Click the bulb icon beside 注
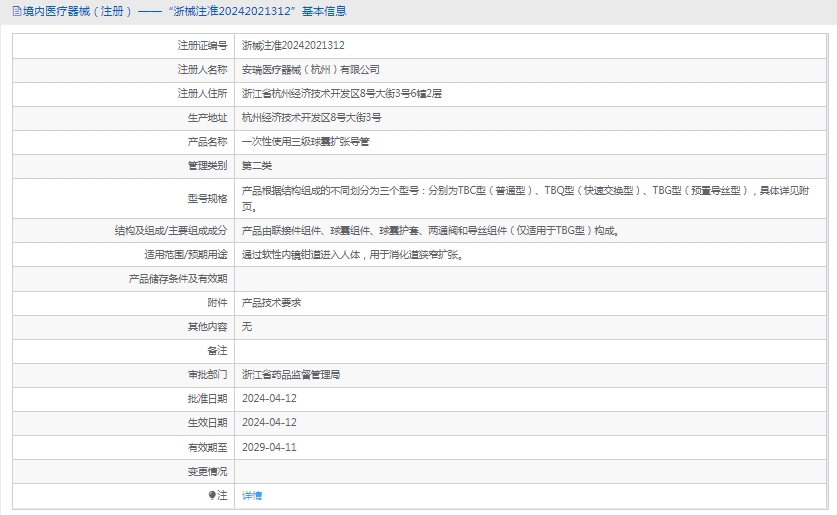This screenshot has height=515, width=837. 212,495
